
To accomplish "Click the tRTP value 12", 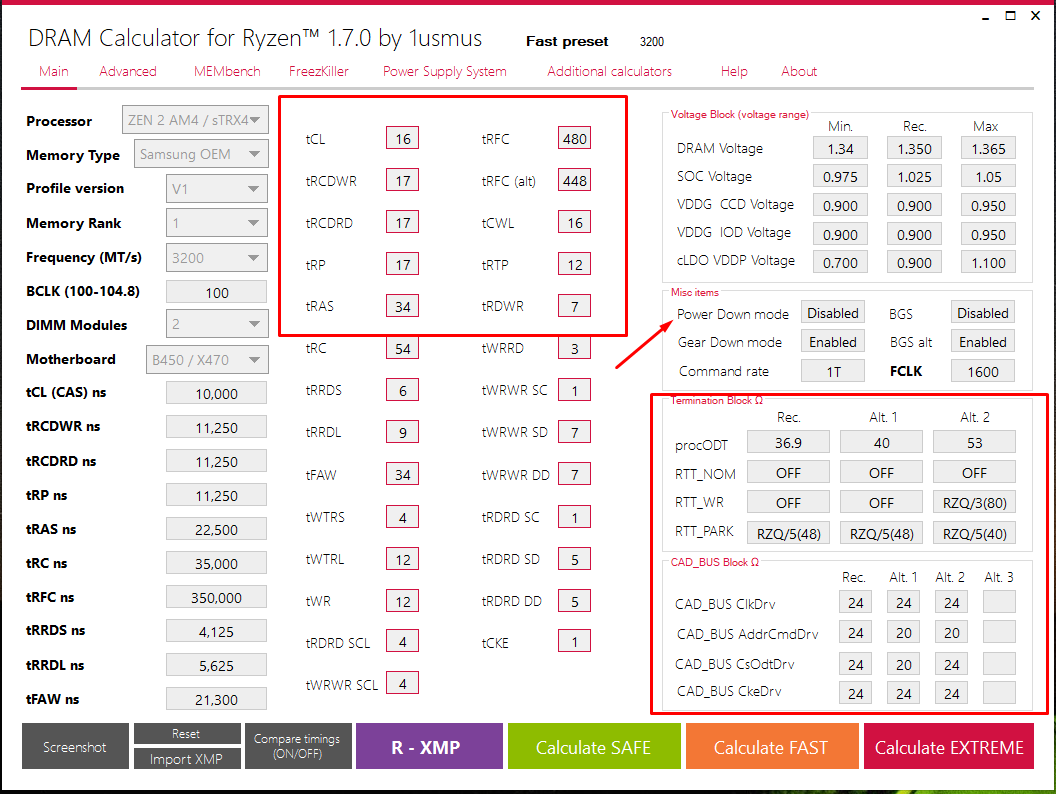I will (x=574, y=264).
